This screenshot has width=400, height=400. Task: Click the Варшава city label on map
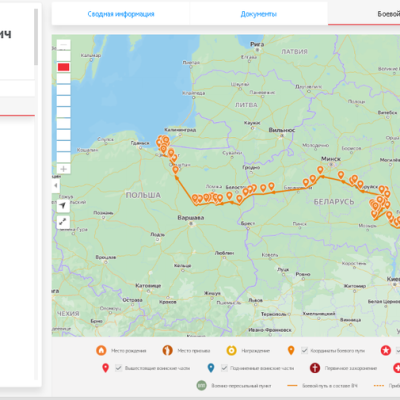tap(191, 218)
